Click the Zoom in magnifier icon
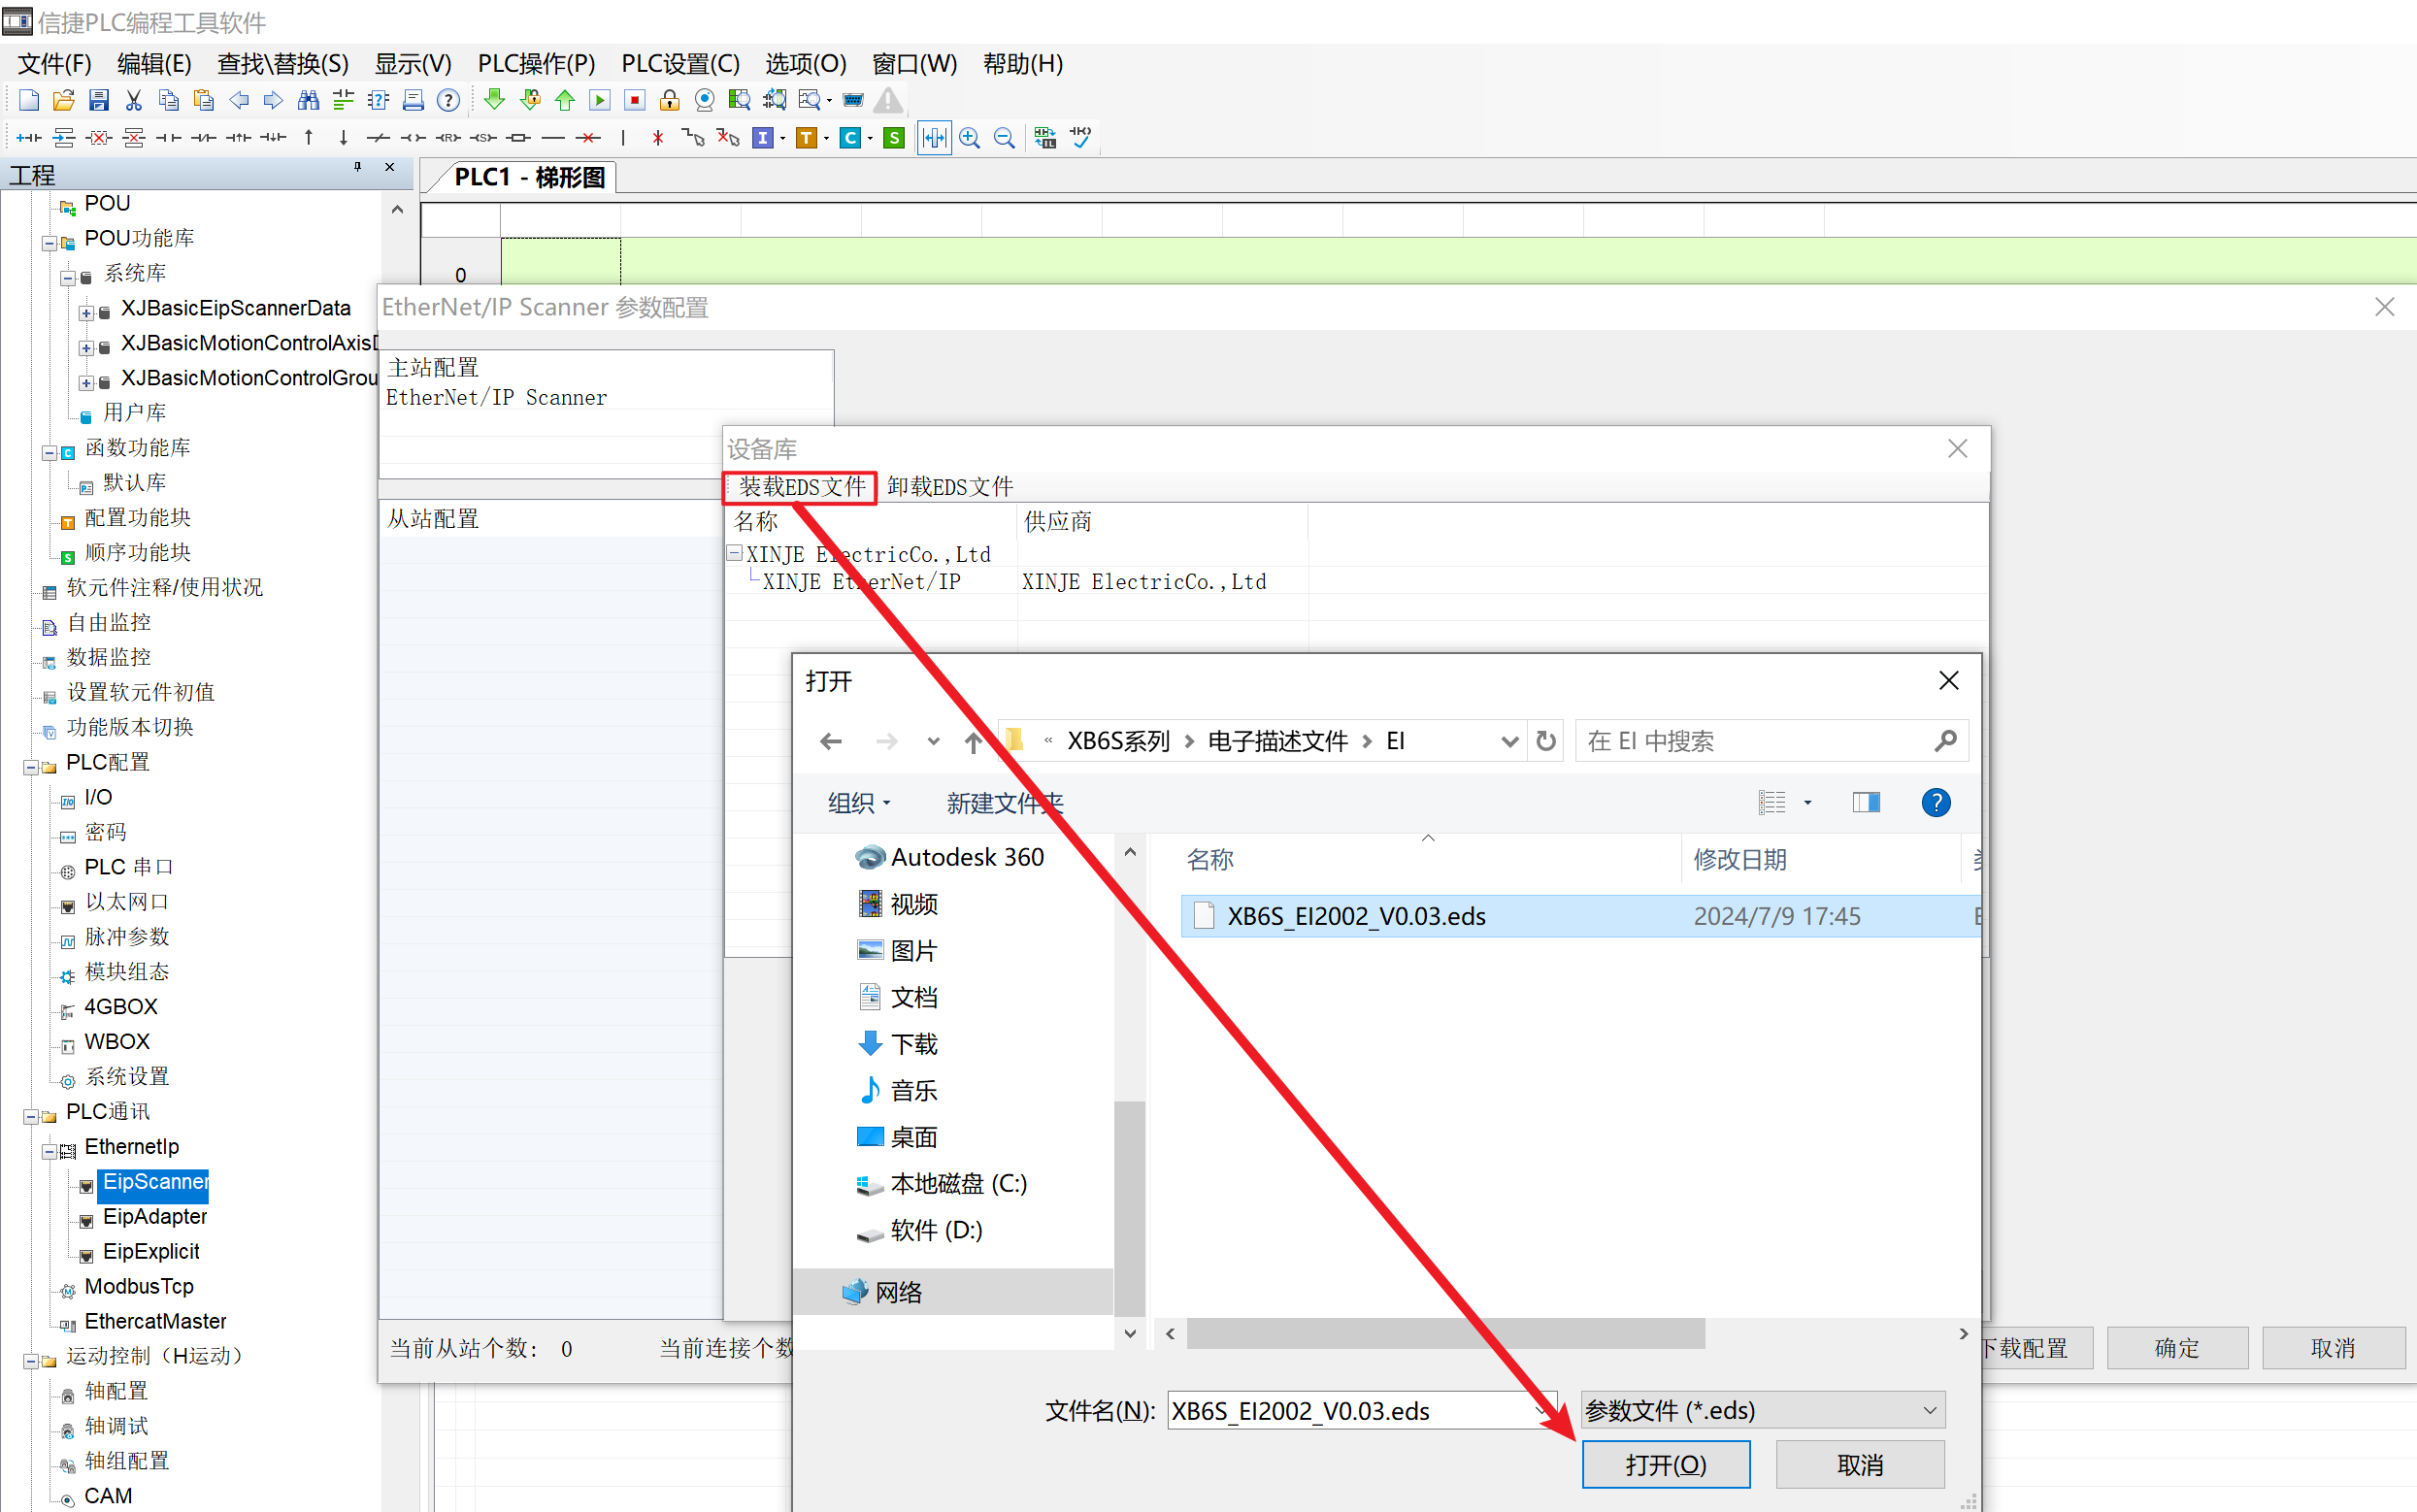This screenshot has height=1512, width=2417. [969, 138]
